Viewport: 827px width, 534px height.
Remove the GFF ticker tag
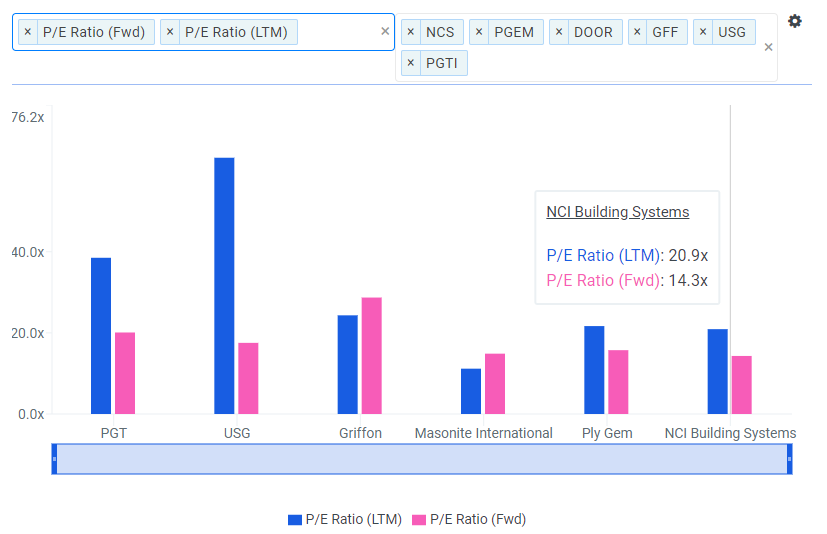point(637,32)
